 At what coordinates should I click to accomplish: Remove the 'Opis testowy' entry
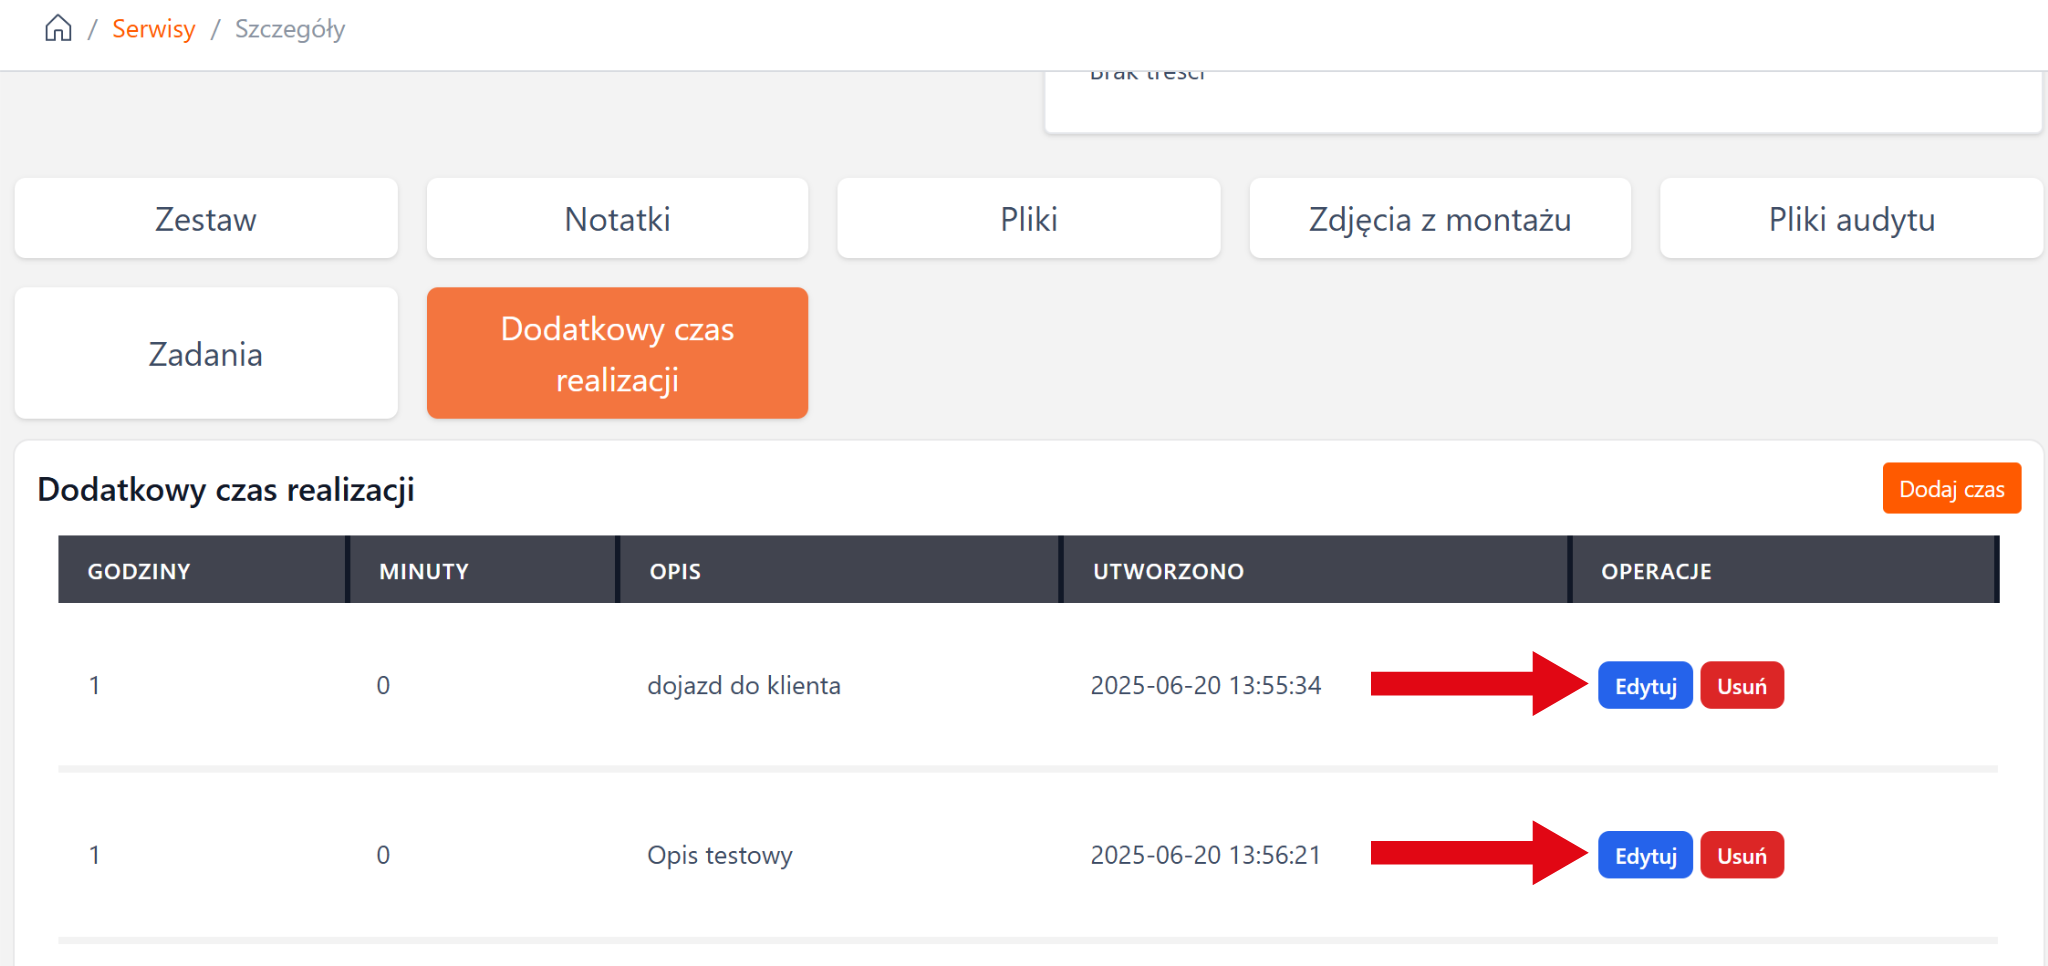pyautogui.click(x=1741, y=856)
